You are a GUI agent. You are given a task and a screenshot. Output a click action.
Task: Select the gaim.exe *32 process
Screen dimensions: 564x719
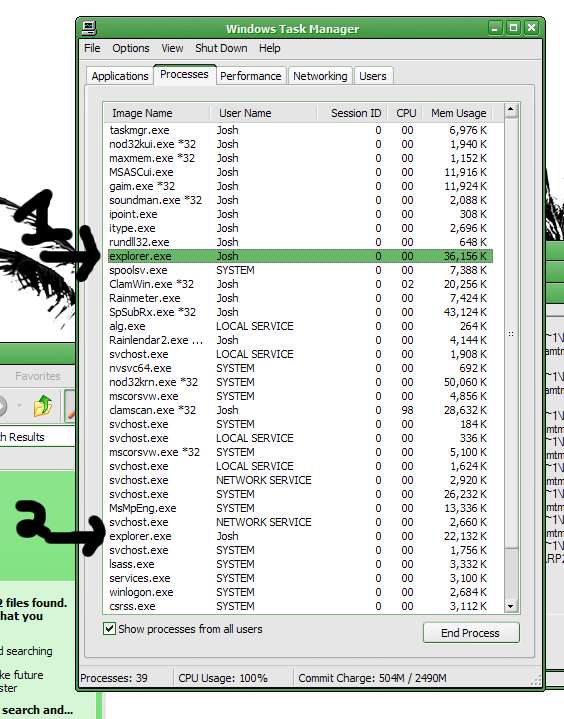300,186
